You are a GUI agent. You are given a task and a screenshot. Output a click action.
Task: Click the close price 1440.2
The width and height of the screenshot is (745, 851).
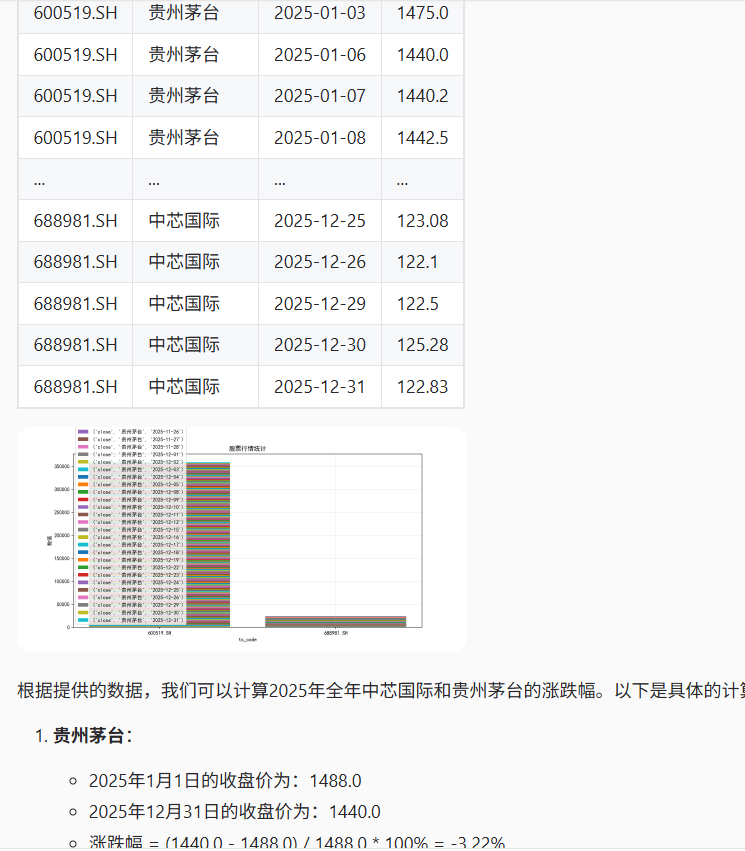tap(422, 96)
